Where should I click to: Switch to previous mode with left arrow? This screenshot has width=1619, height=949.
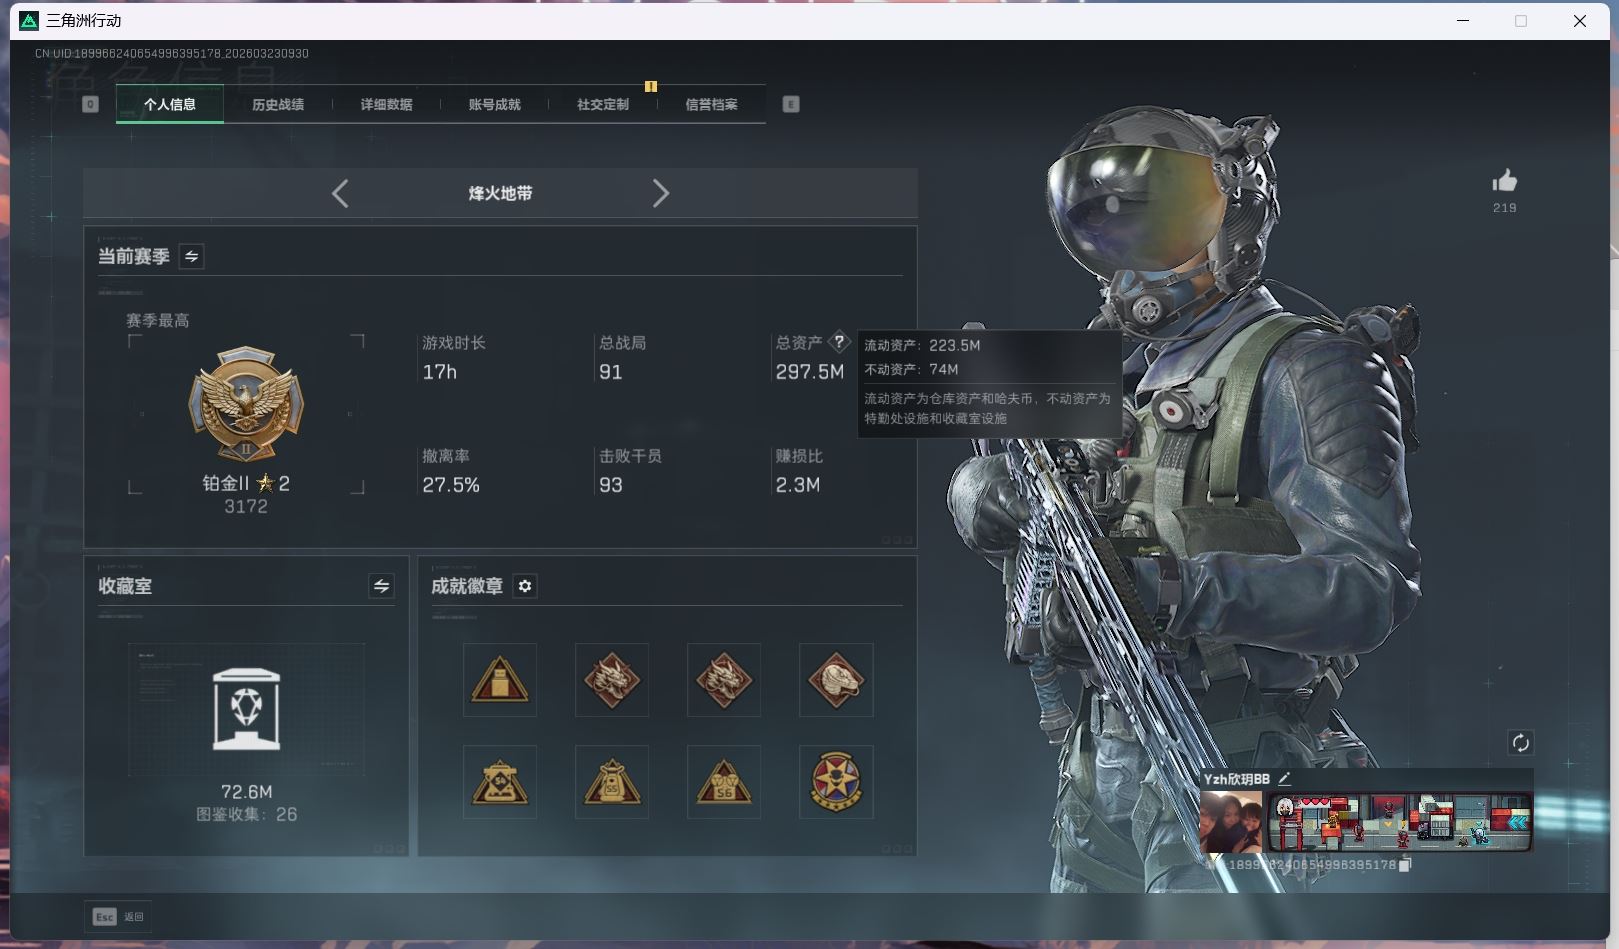click(340, 193)
